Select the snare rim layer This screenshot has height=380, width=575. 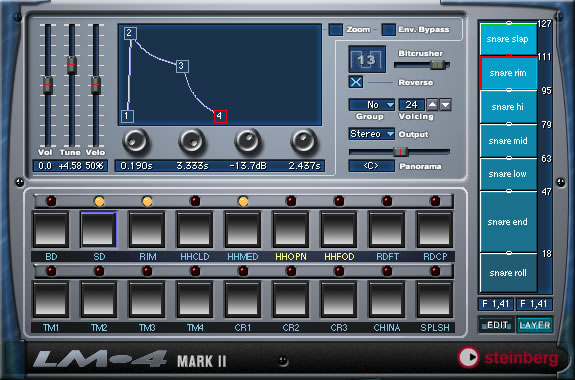(508, 73)
